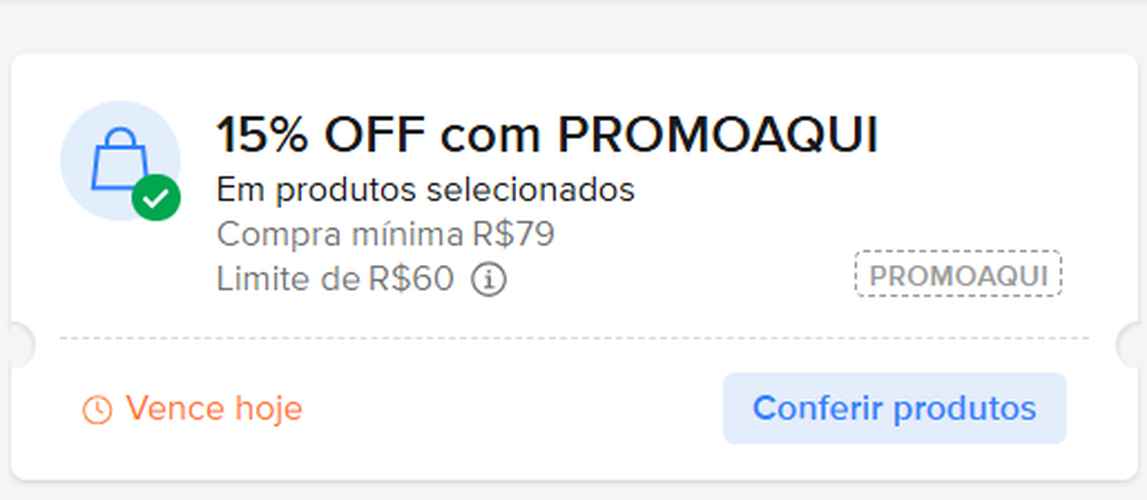1147x500 pixels.
Task: Click the R$79 minimum purchase amount
Action: click(514, 234)
